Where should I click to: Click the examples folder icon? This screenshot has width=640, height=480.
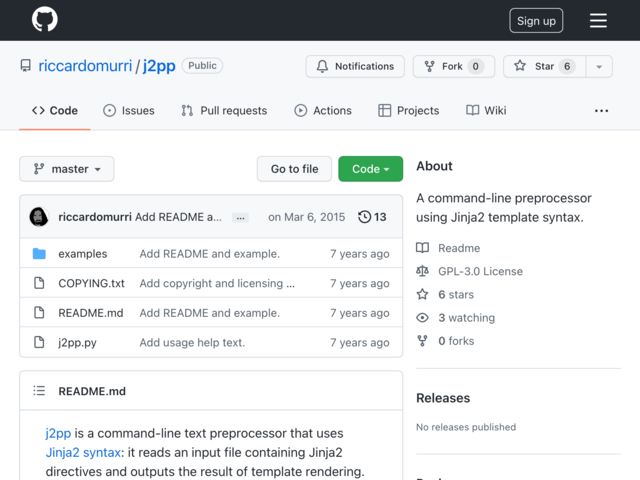click(x=39, y=253)
